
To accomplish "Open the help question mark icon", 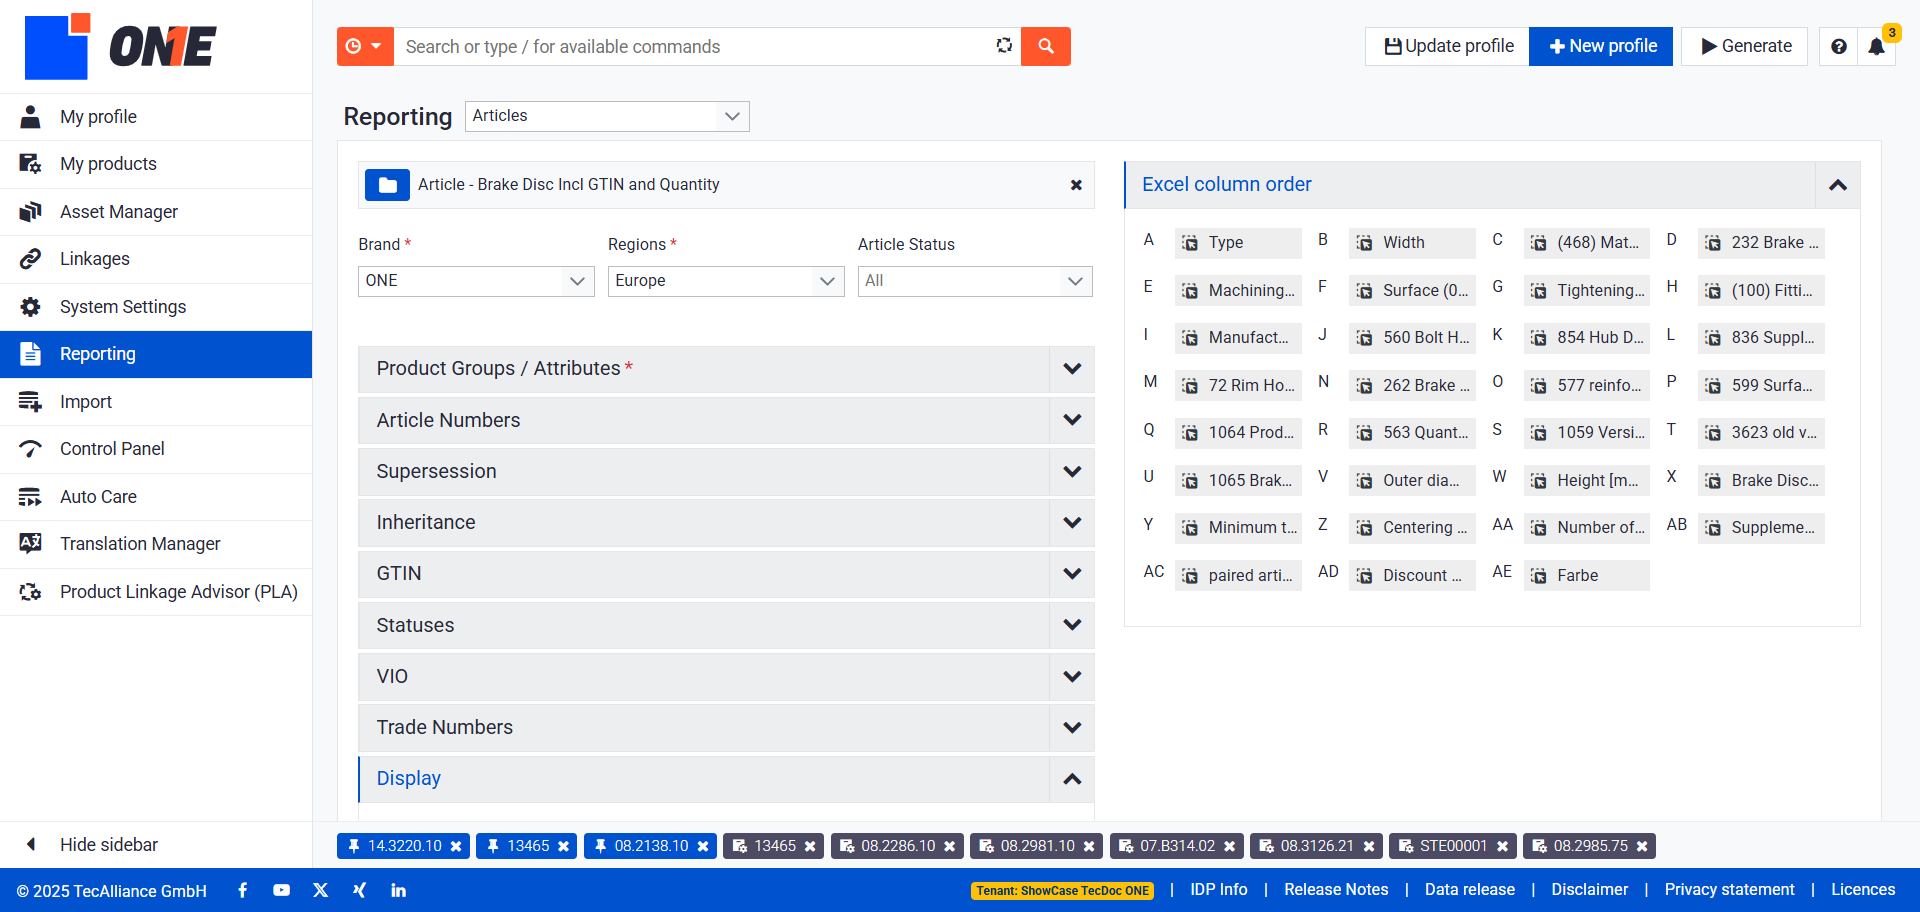I will [x=1839, y=46].
